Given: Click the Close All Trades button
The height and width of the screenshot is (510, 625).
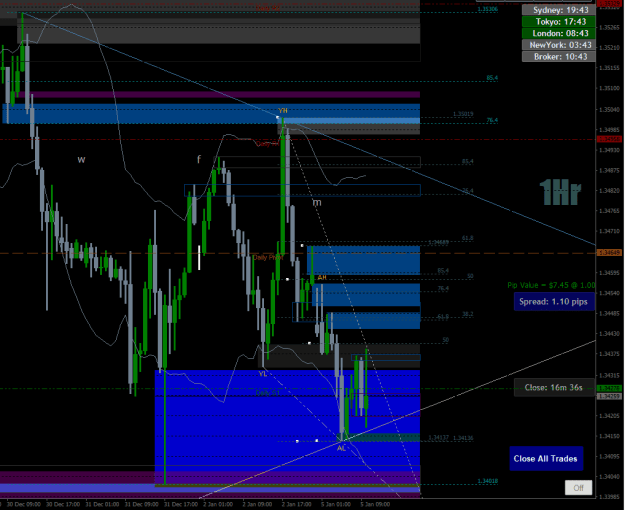Looking at the screenshot, I should 546,459.
